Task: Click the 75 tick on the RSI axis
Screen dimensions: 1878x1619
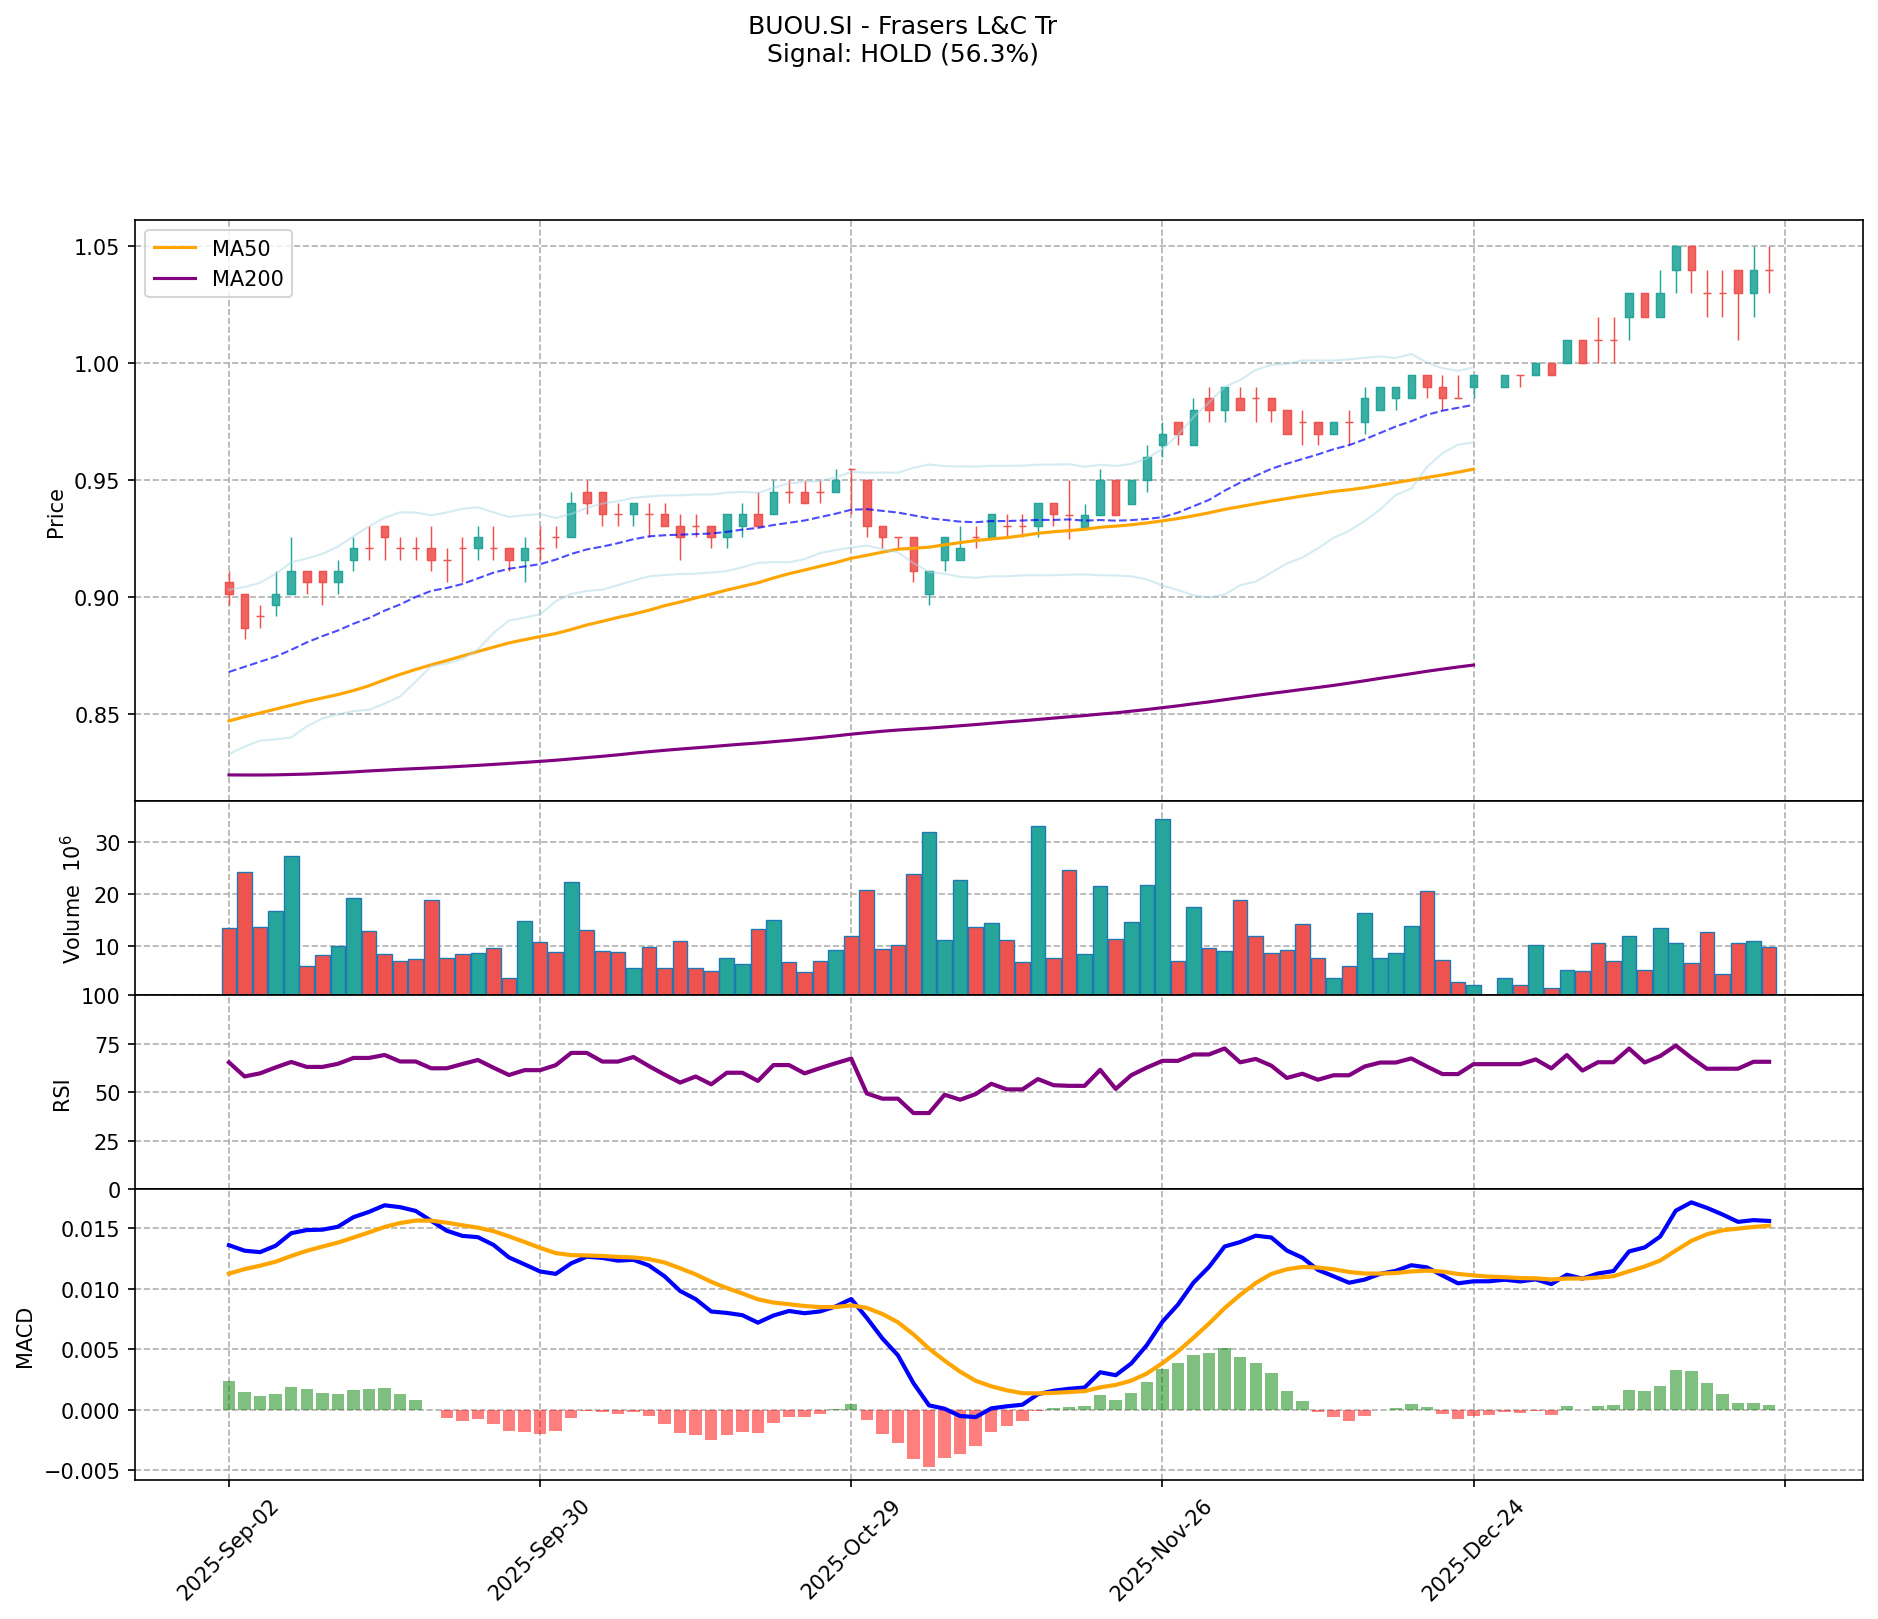Action: [106, 1045]
